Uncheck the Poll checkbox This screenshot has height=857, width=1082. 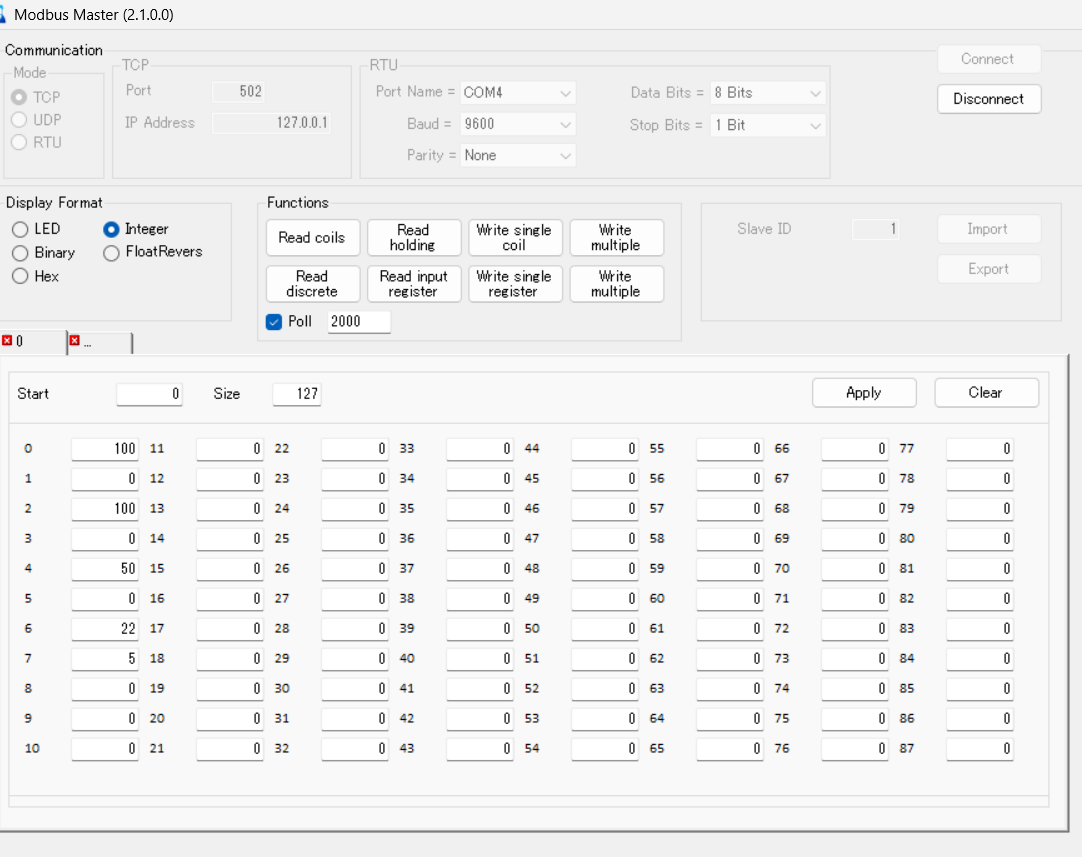click(274, 322)
